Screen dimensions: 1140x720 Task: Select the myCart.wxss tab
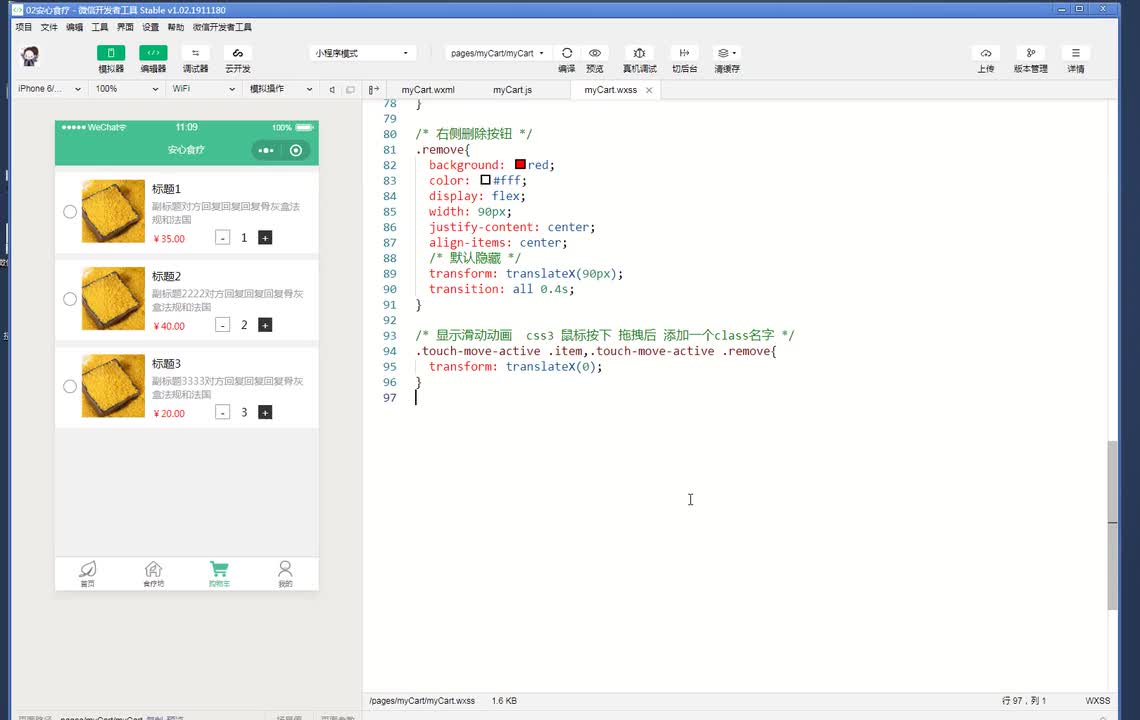[611, 89]
